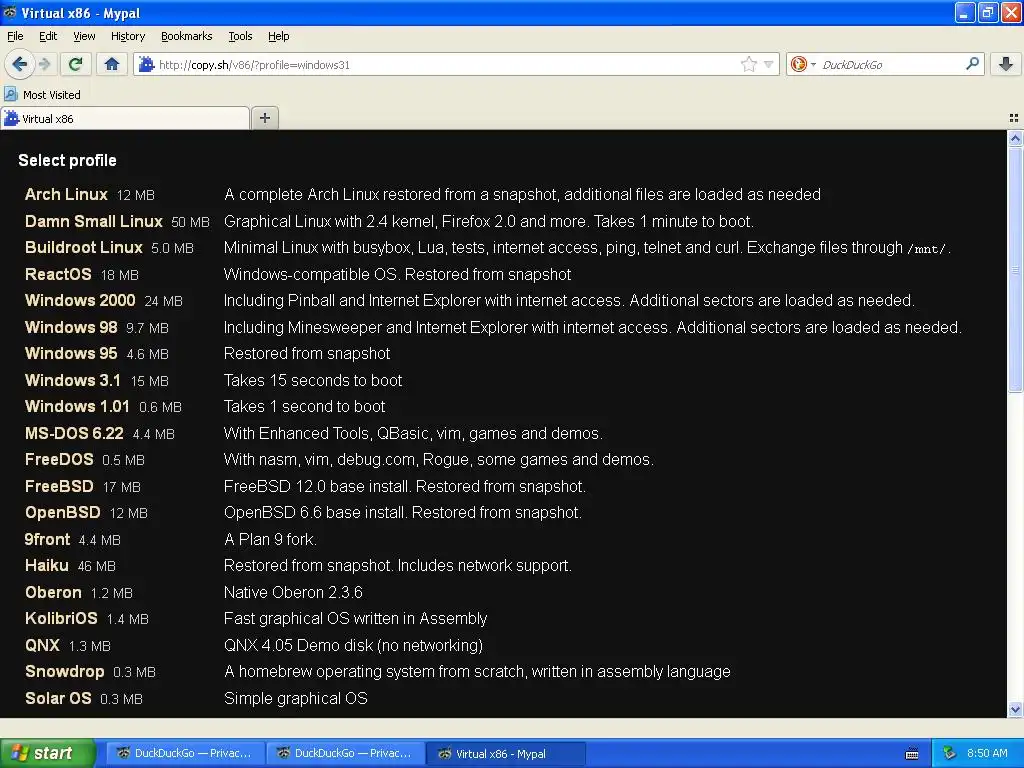Expand the URL bar history dropdown arrow
The width and height of the screenshot is (1024, 768).
769,64
